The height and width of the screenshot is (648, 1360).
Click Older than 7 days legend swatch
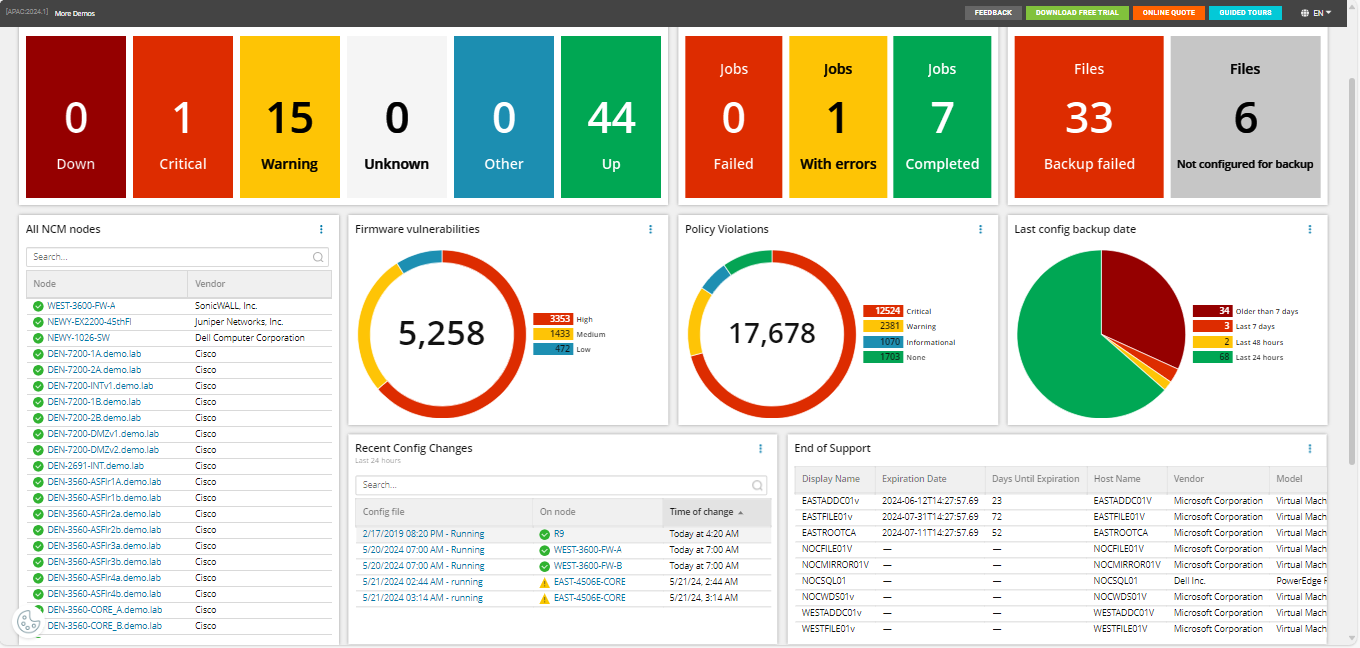tap(1212, 312)
